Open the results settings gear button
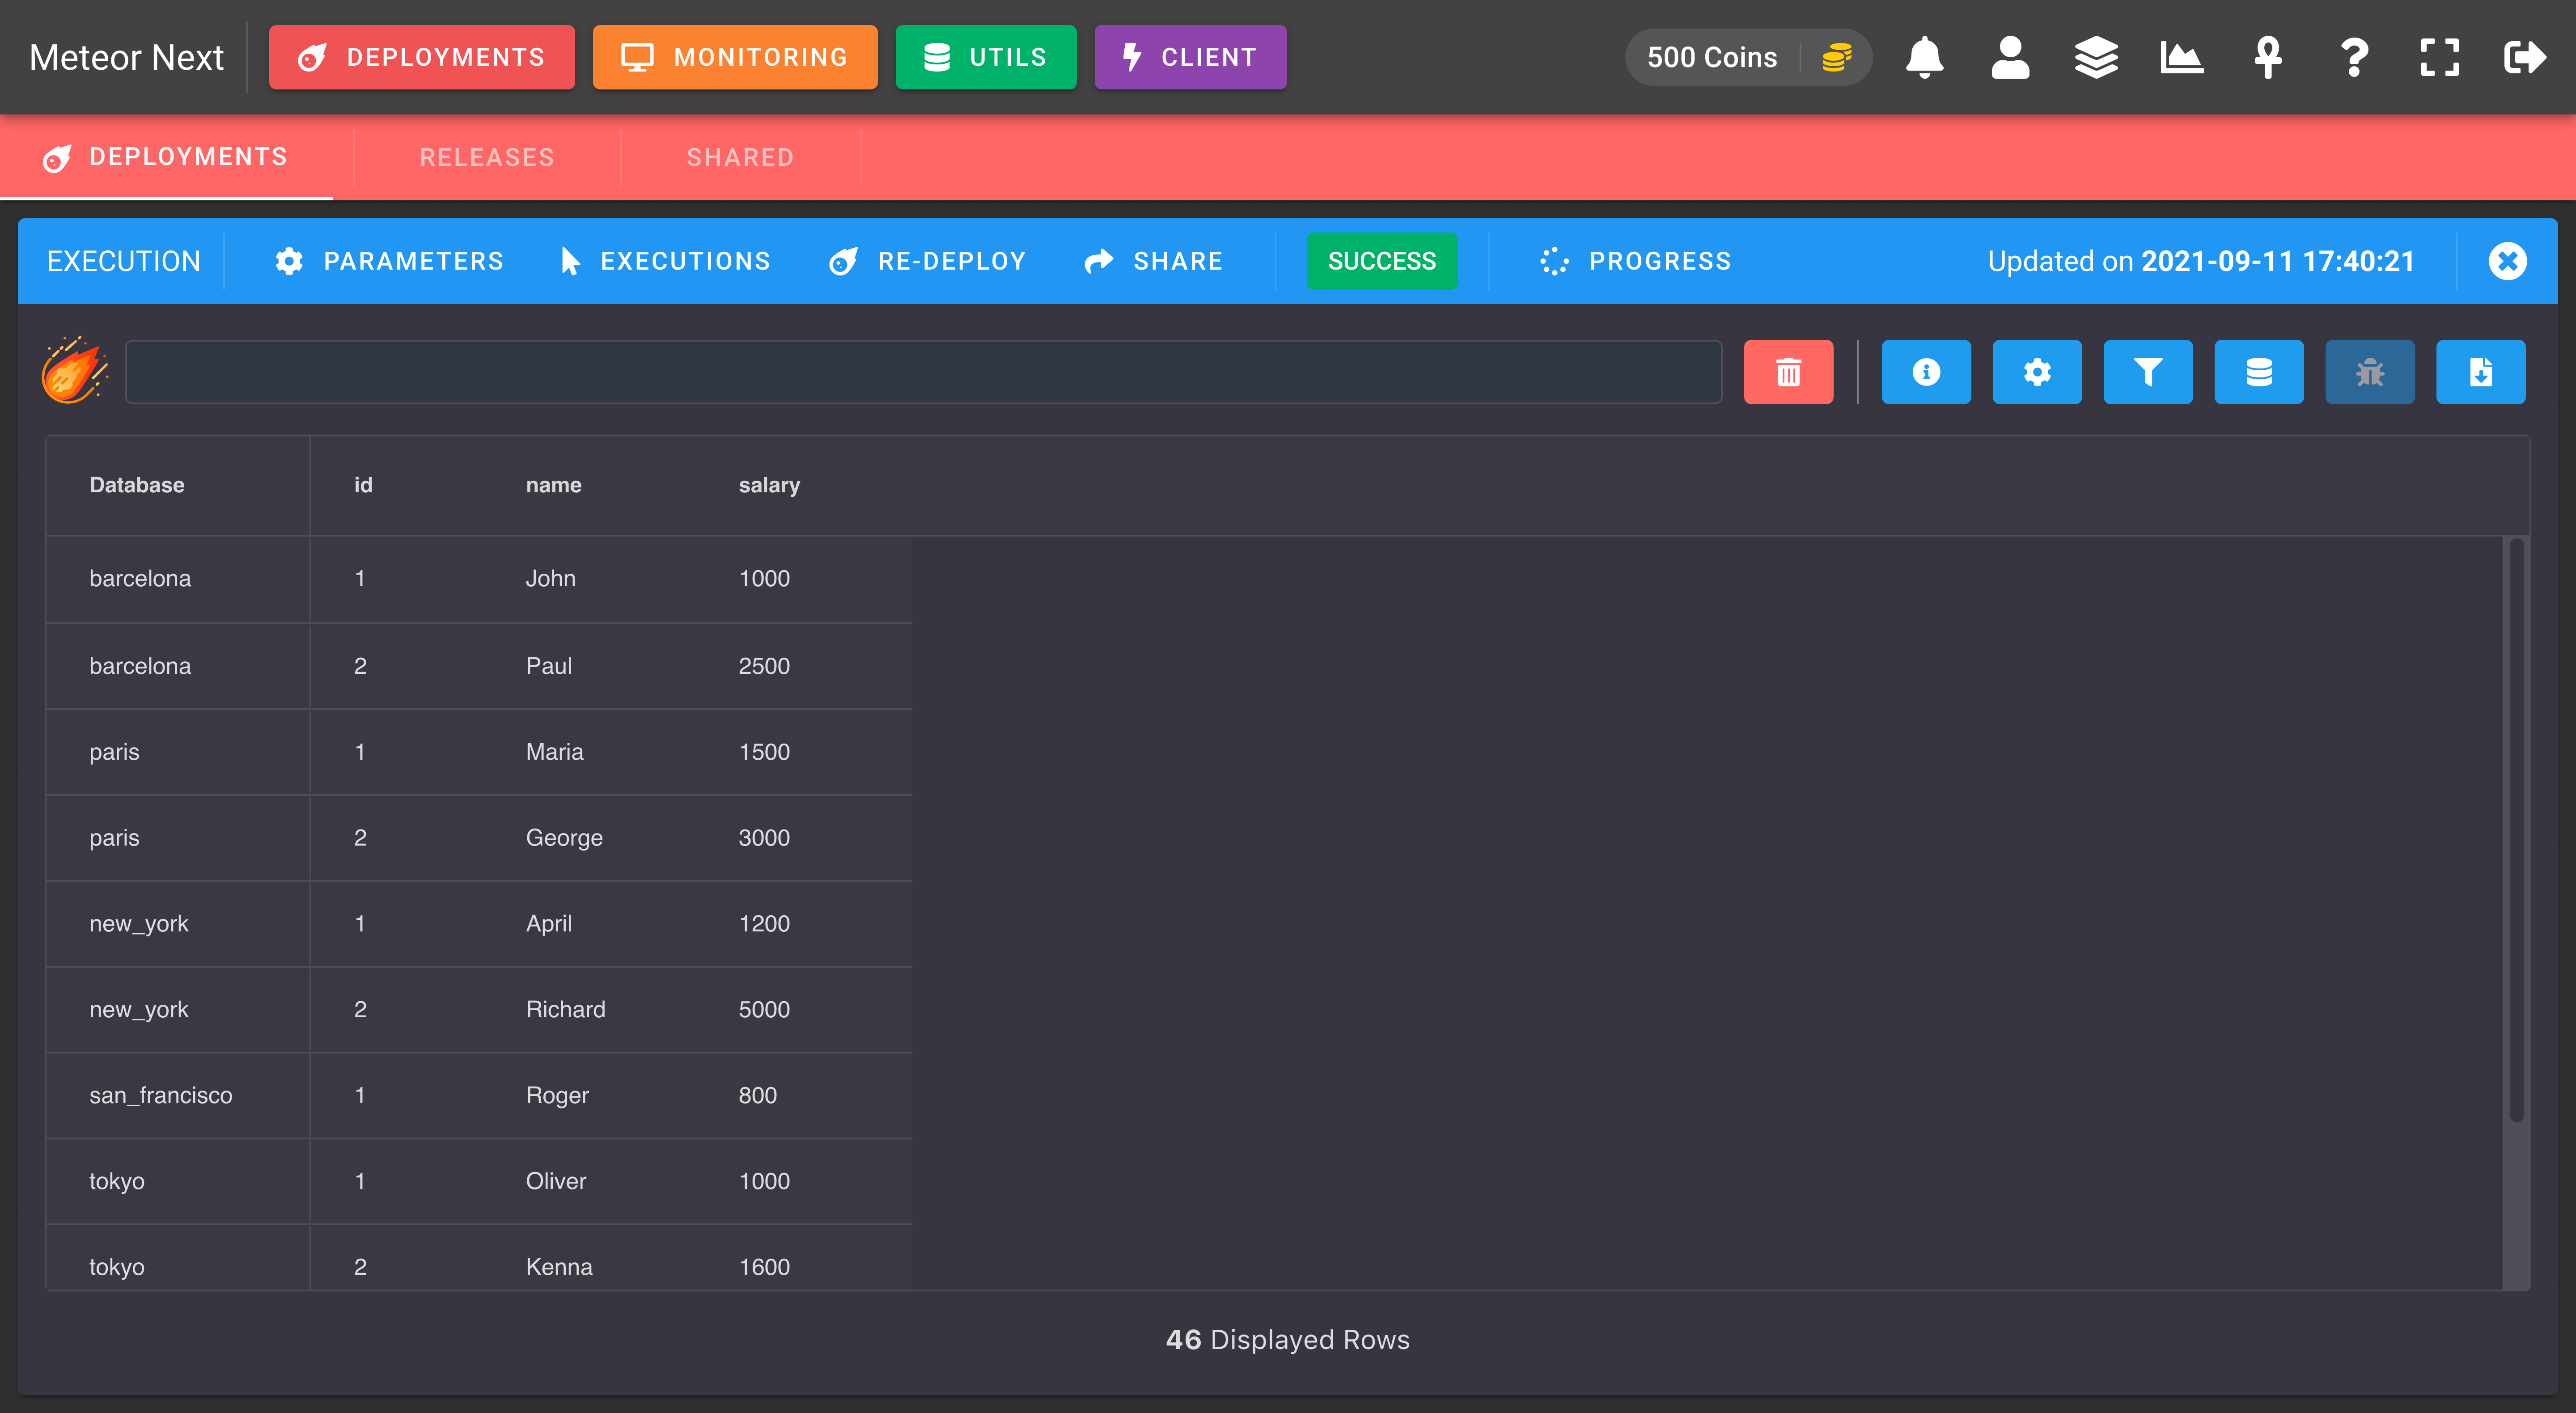This screenshot has height=1413, width=2576. click(x=2037, y=372)
